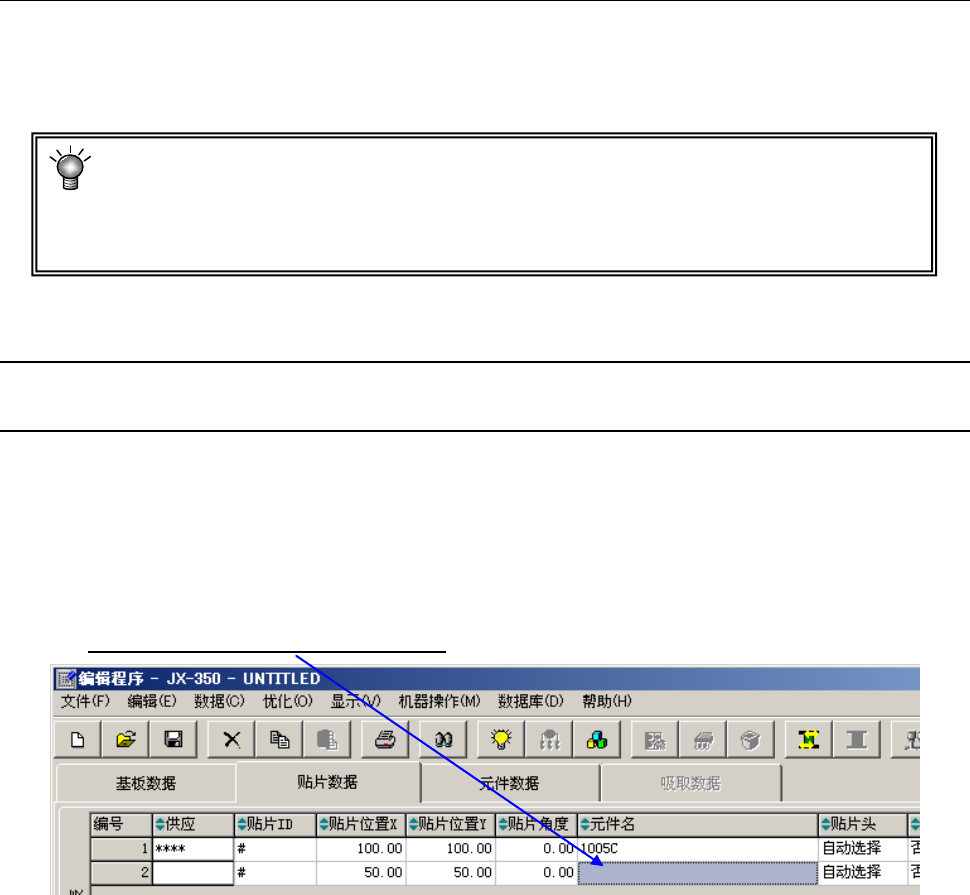Click 自动选择 head cell in row 2
Screen dimensions: 970x895
[863, 873]
